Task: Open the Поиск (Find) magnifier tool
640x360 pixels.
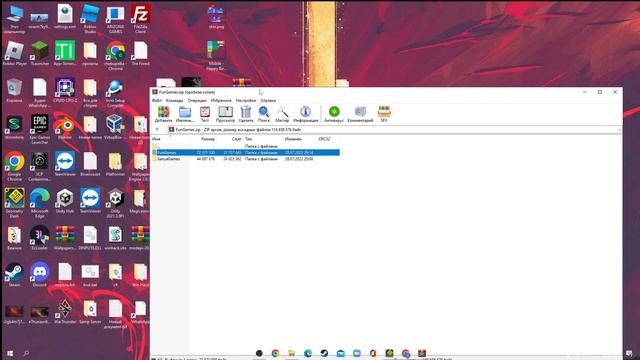Action: click(x=264, y=114)
